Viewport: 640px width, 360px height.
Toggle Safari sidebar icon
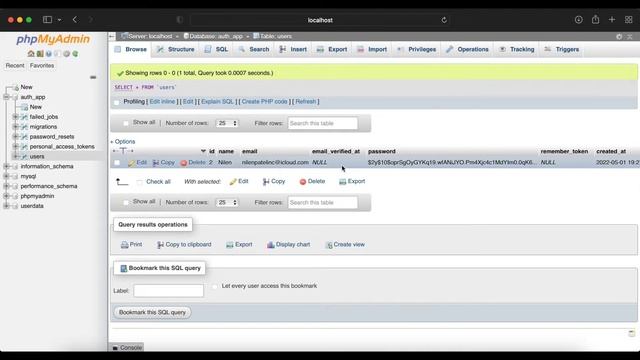(47, 20)
